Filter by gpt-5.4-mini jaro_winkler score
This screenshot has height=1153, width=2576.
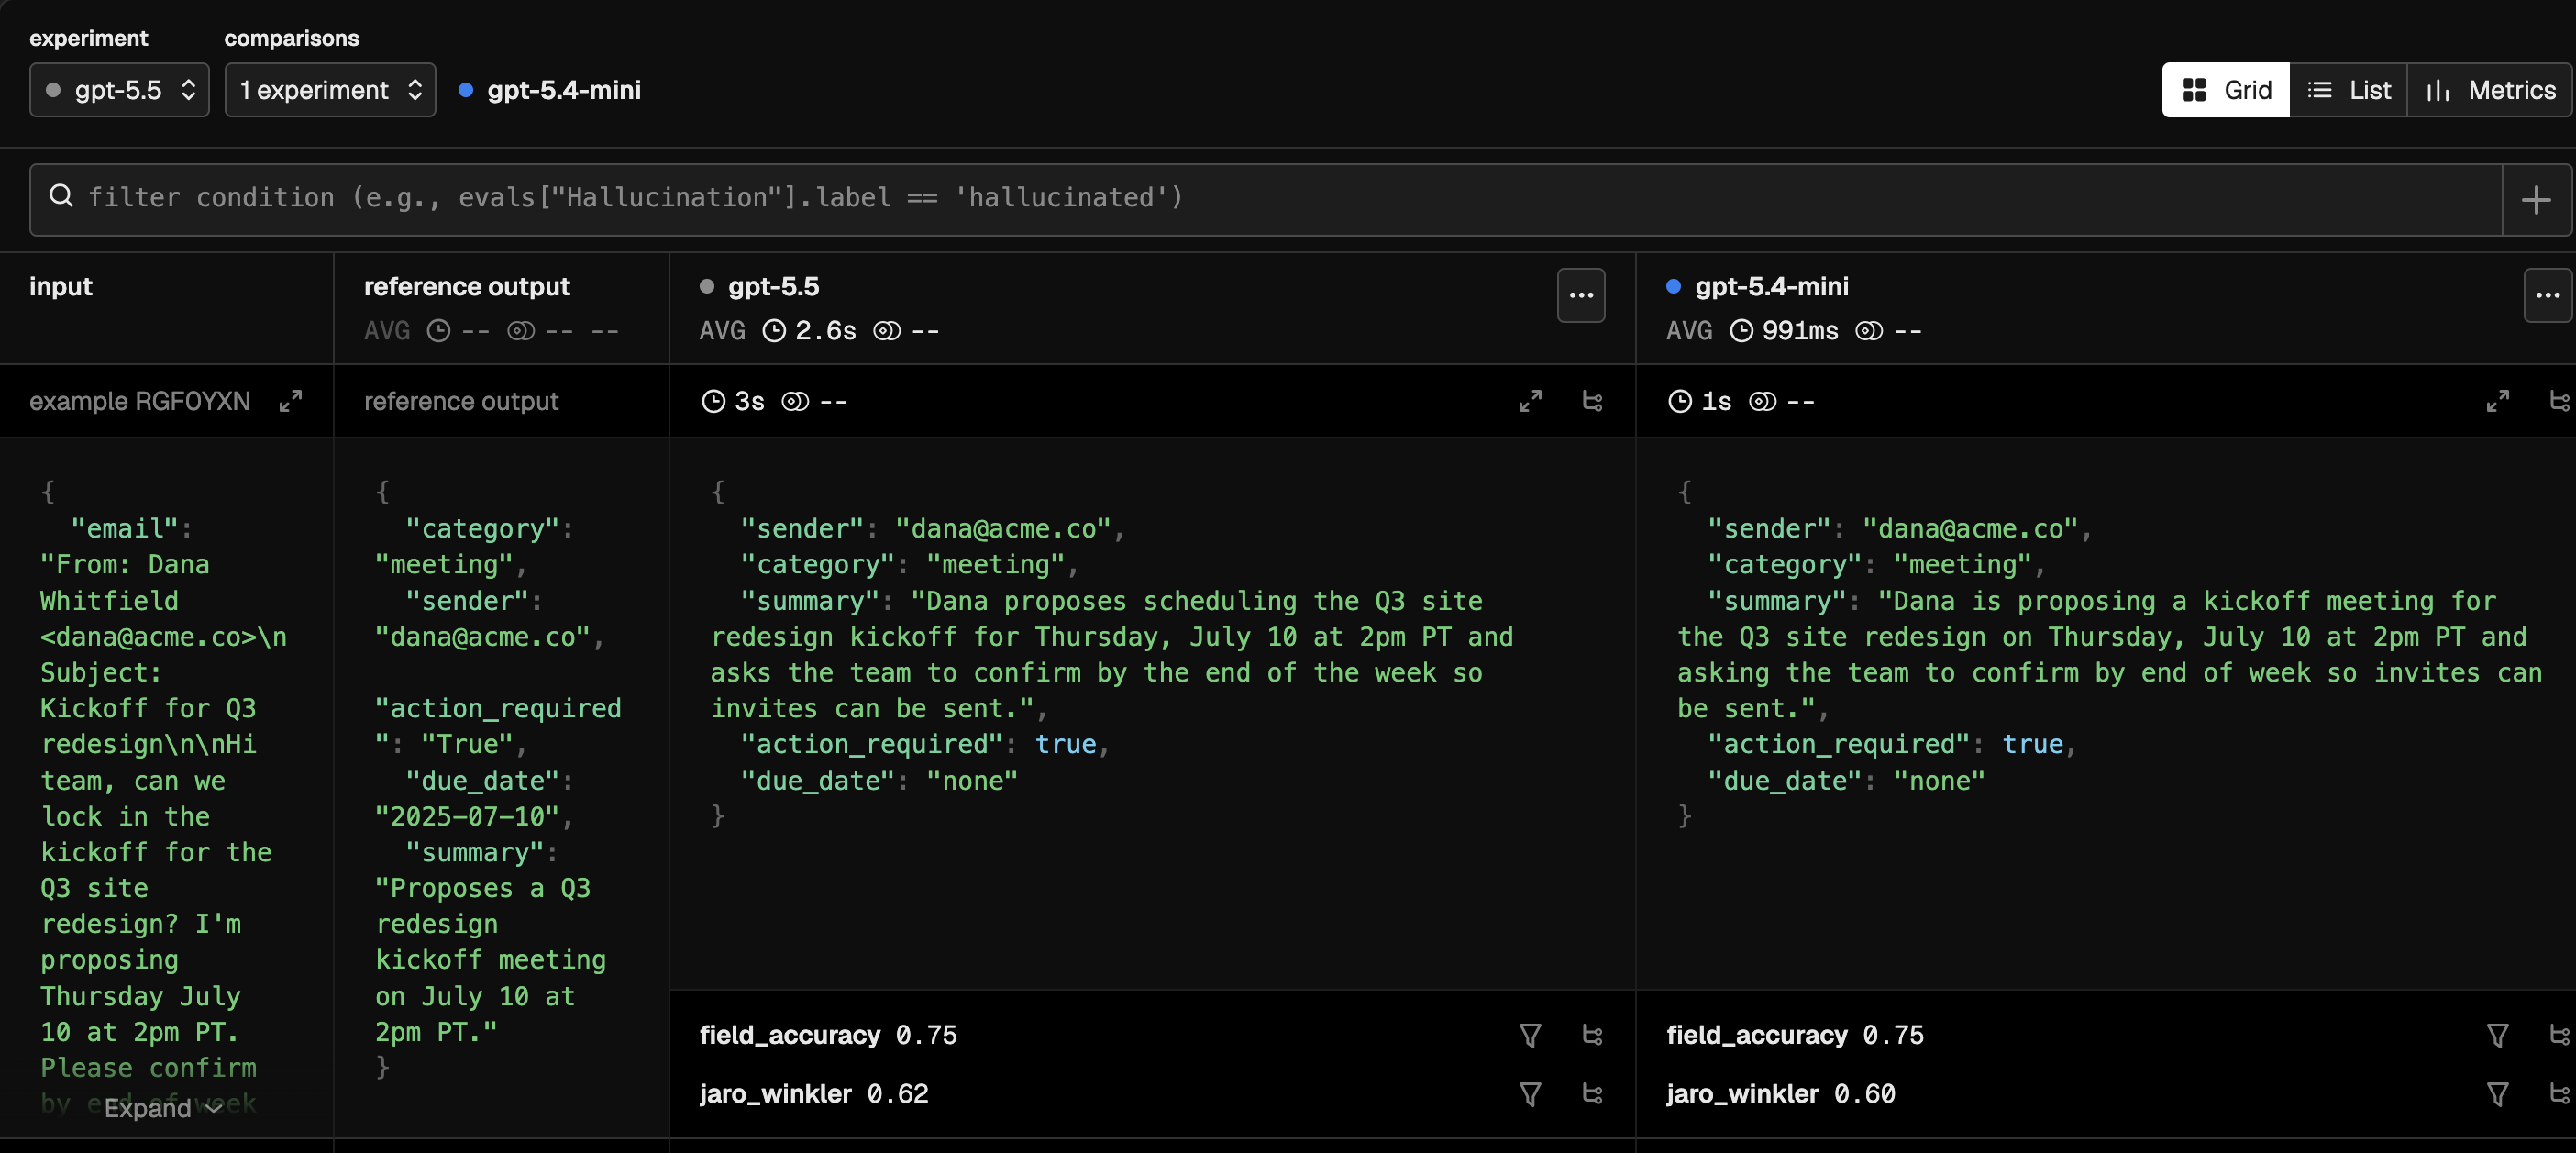[2497, 1094]
